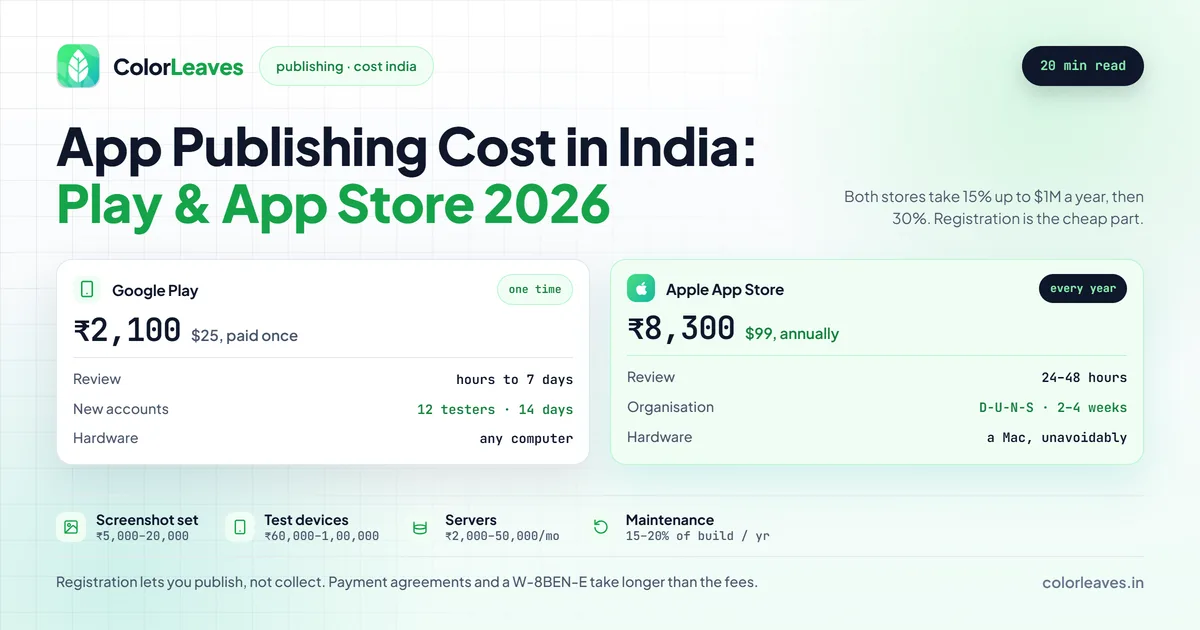Viewport: 1200px width, 630px height.
Task: Click the Servers database icon
Action: (x=420, y=527)
